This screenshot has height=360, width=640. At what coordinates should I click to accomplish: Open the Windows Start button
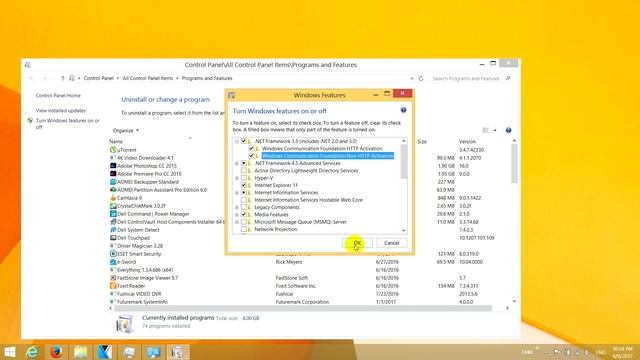pyautogui.click(x=9, y=352)
